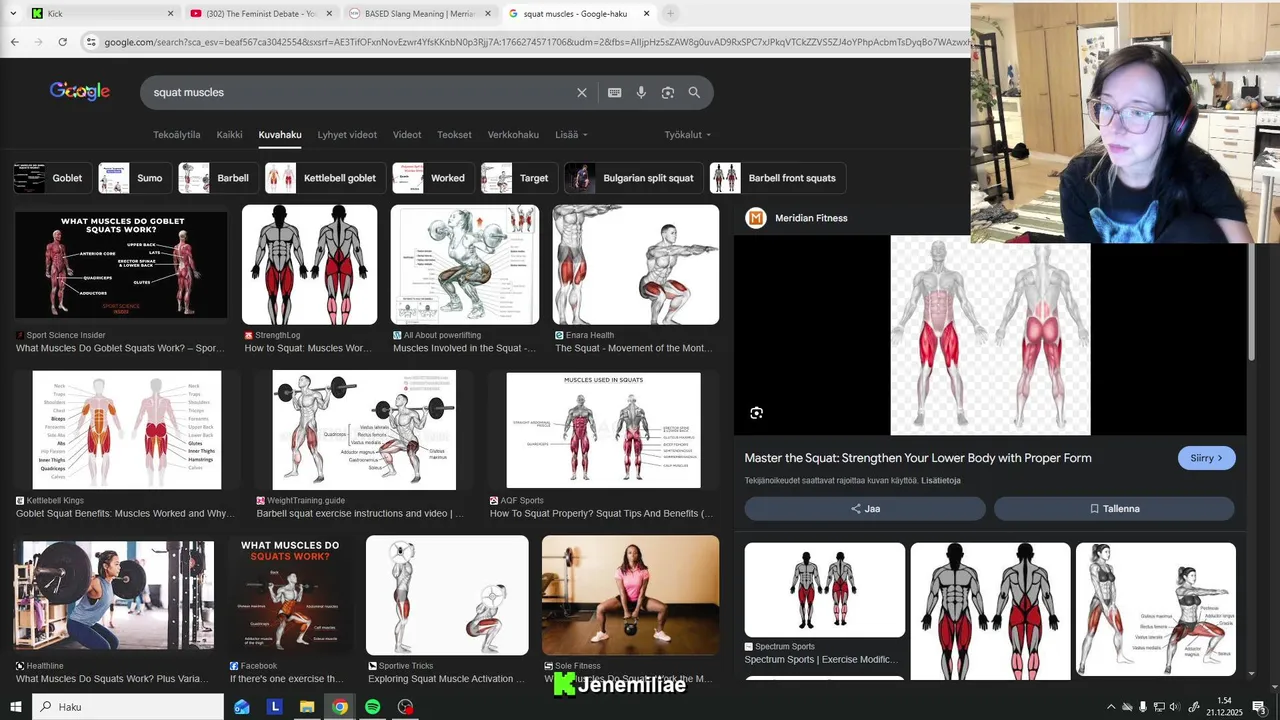Filter images by Bulgarian split squat chip
This screenshot has height=720, width=1280.
(x=634, y=178)
